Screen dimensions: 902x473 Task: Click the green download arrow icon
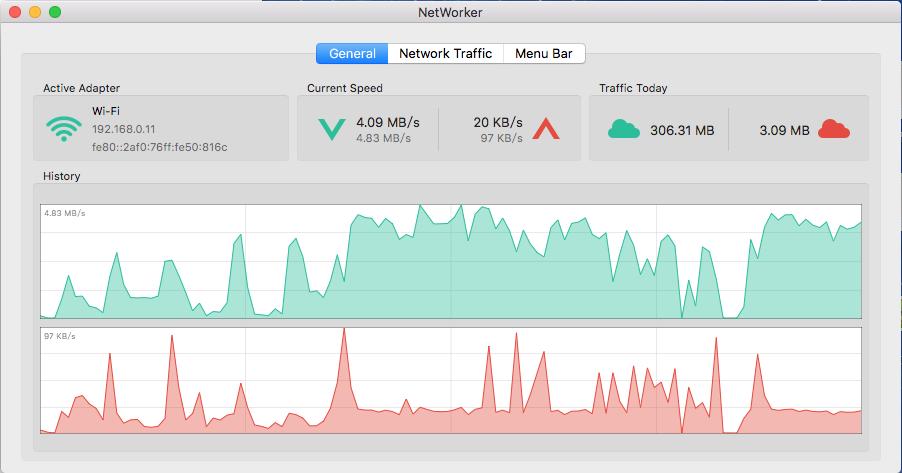pos(328,129)
